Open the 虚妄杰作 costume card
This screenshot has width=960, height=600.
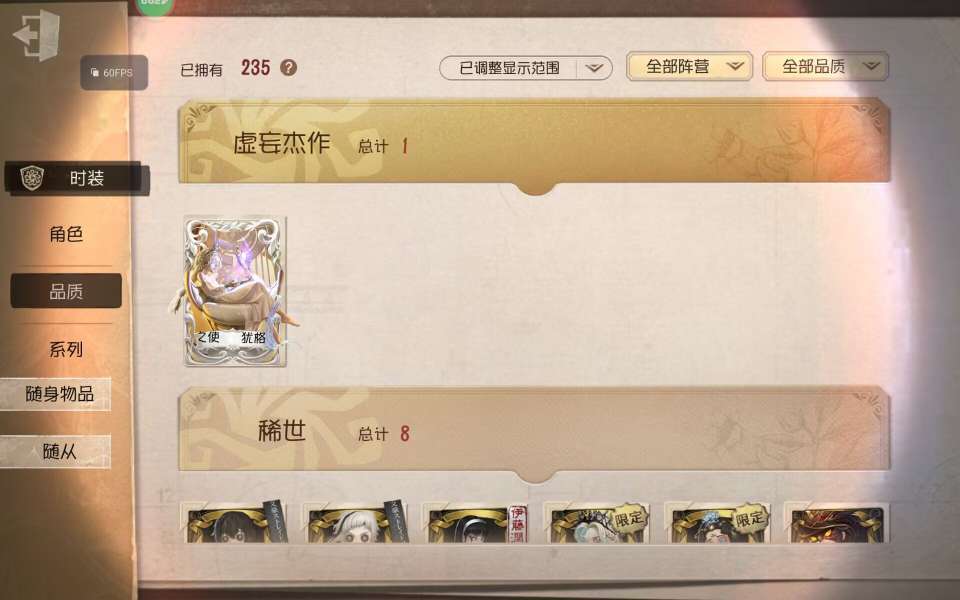[x=235, y=291]
